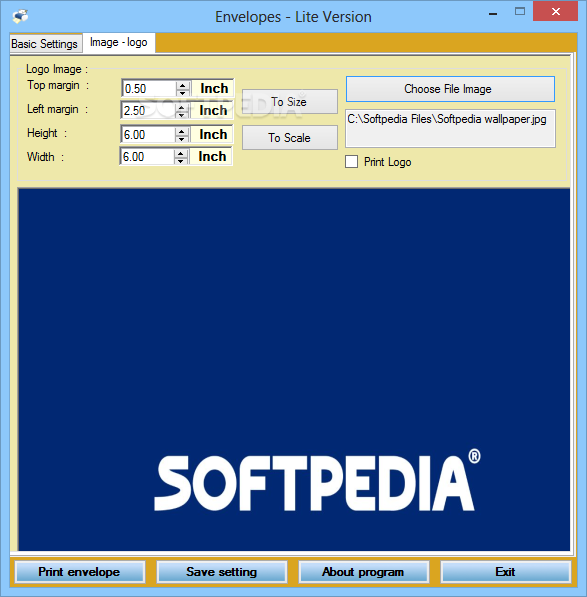Decrease Height value with down arrow

tap(182, 138)
